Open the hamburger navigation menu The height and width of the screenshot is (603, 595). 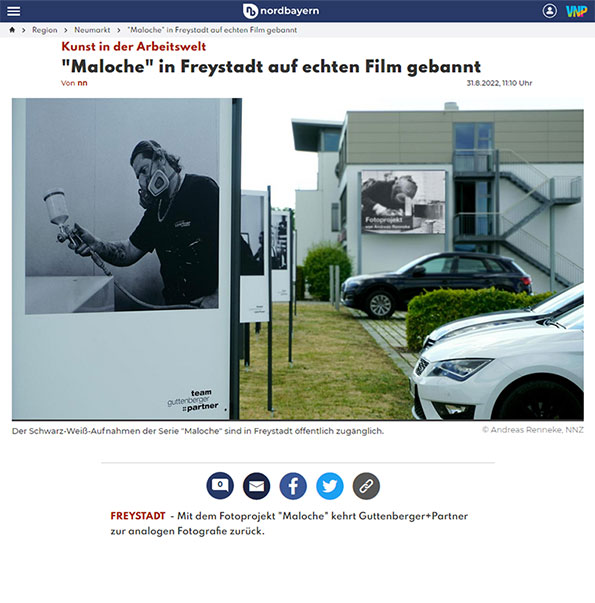point(13,11)
